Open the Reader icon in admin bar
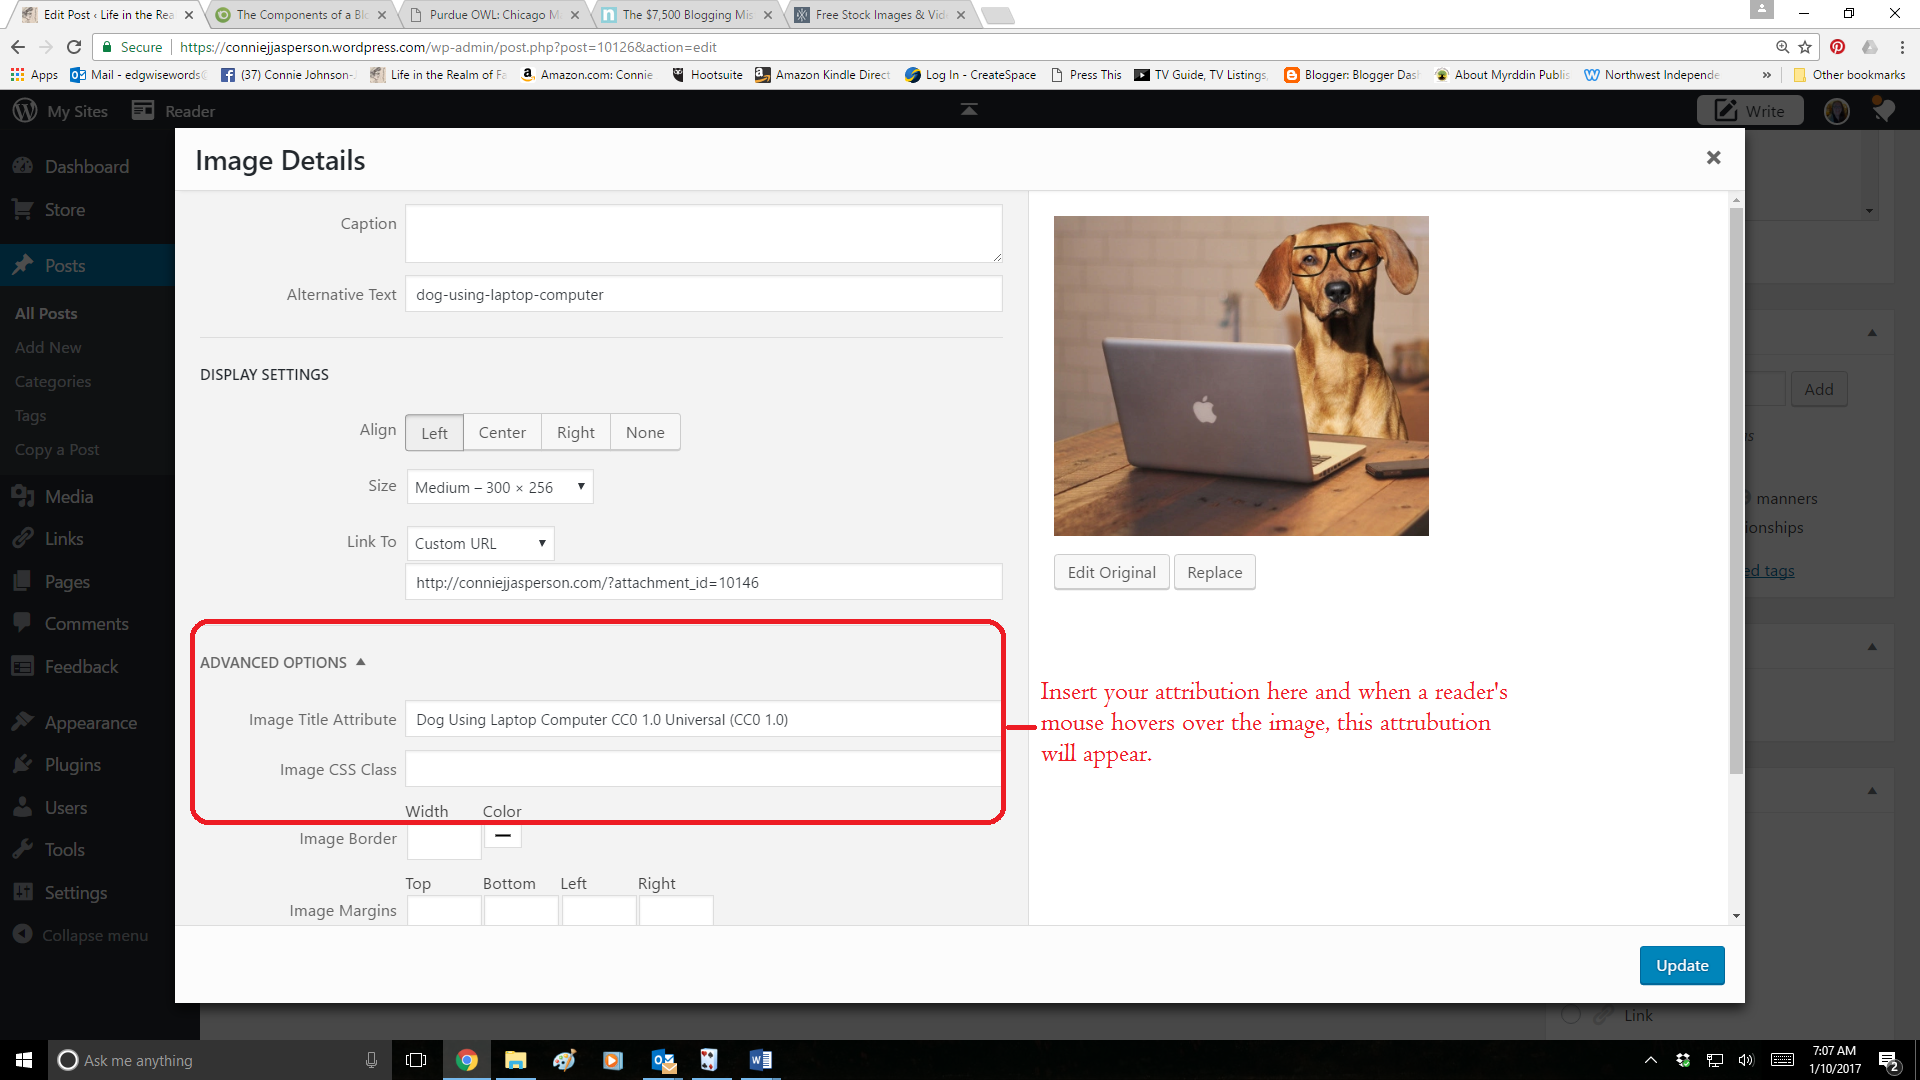 point(144,111)
